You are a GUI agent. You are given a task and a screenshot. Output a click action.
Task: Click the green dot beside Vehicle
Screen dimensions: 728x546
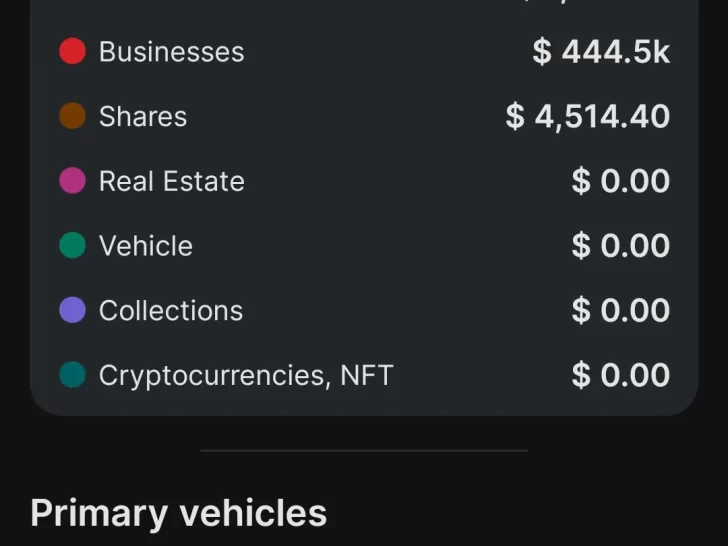point(72,246)
